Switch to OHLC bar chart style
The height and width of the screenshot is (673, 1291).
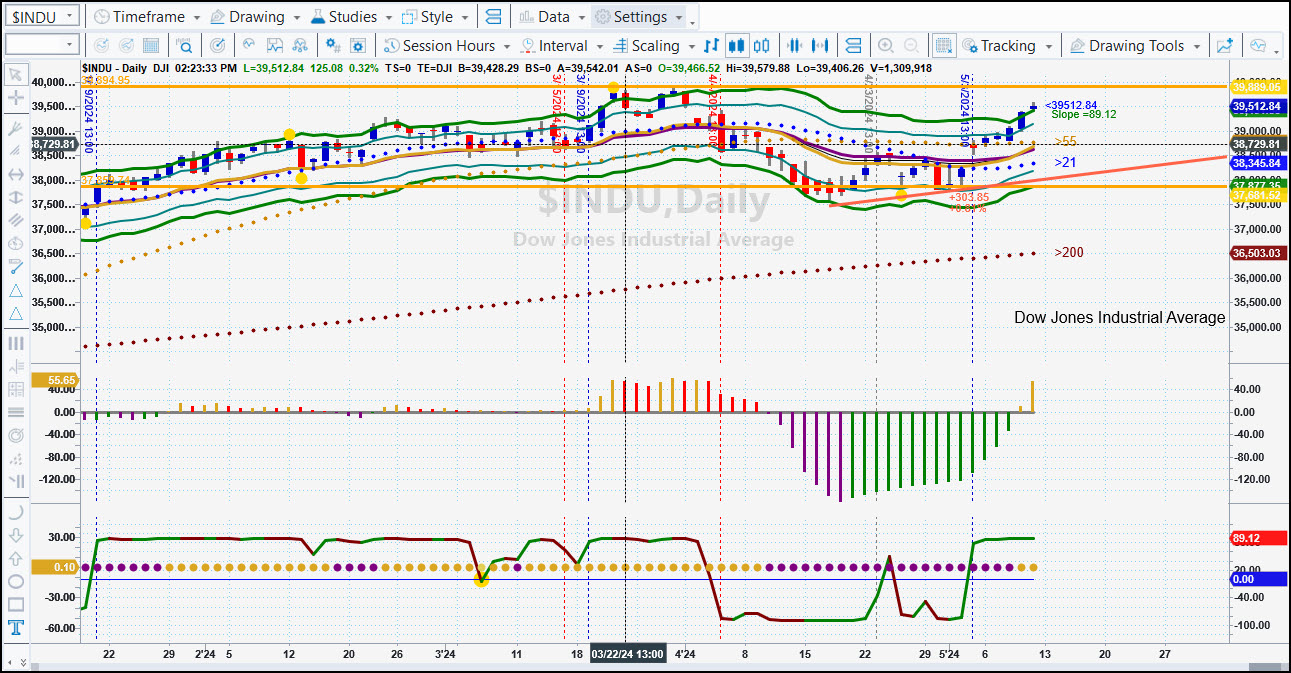click(711, 46)
